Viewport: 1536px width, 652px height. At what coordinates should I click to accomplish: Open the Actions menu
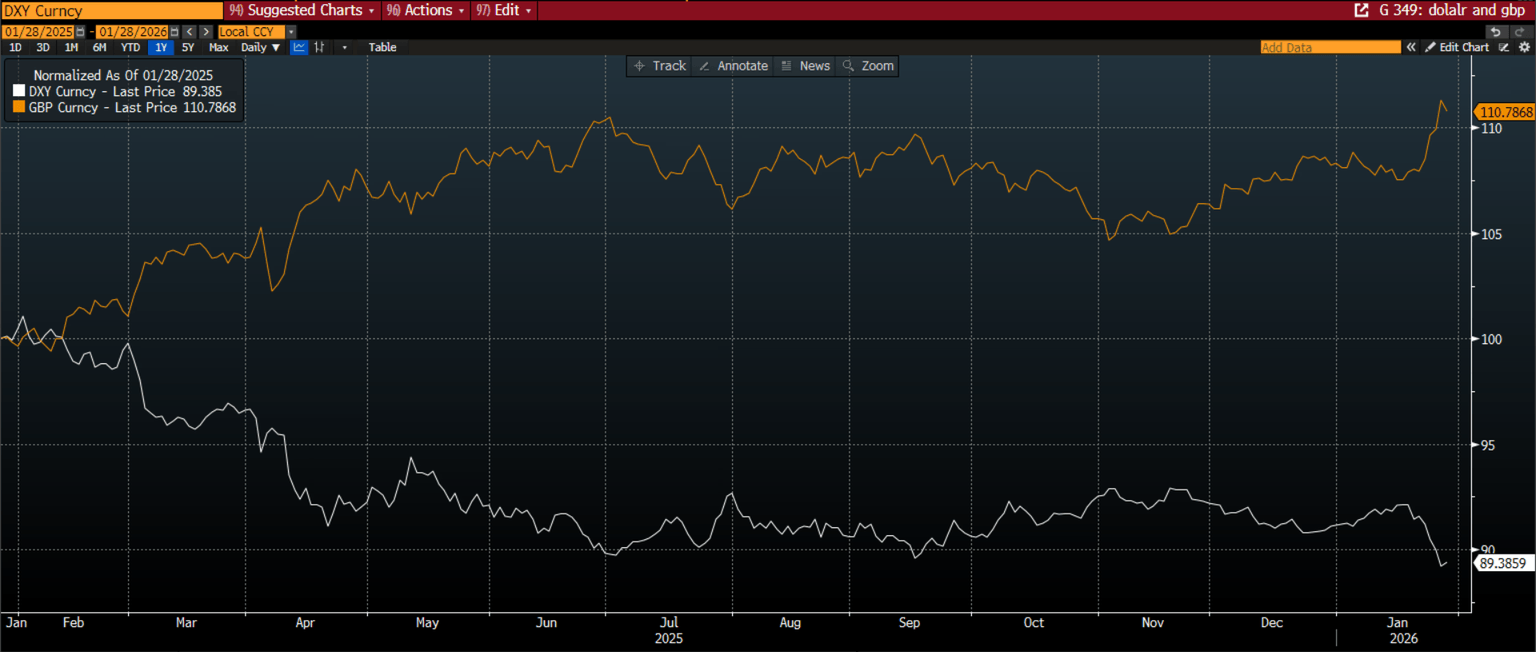click(426, 10)
